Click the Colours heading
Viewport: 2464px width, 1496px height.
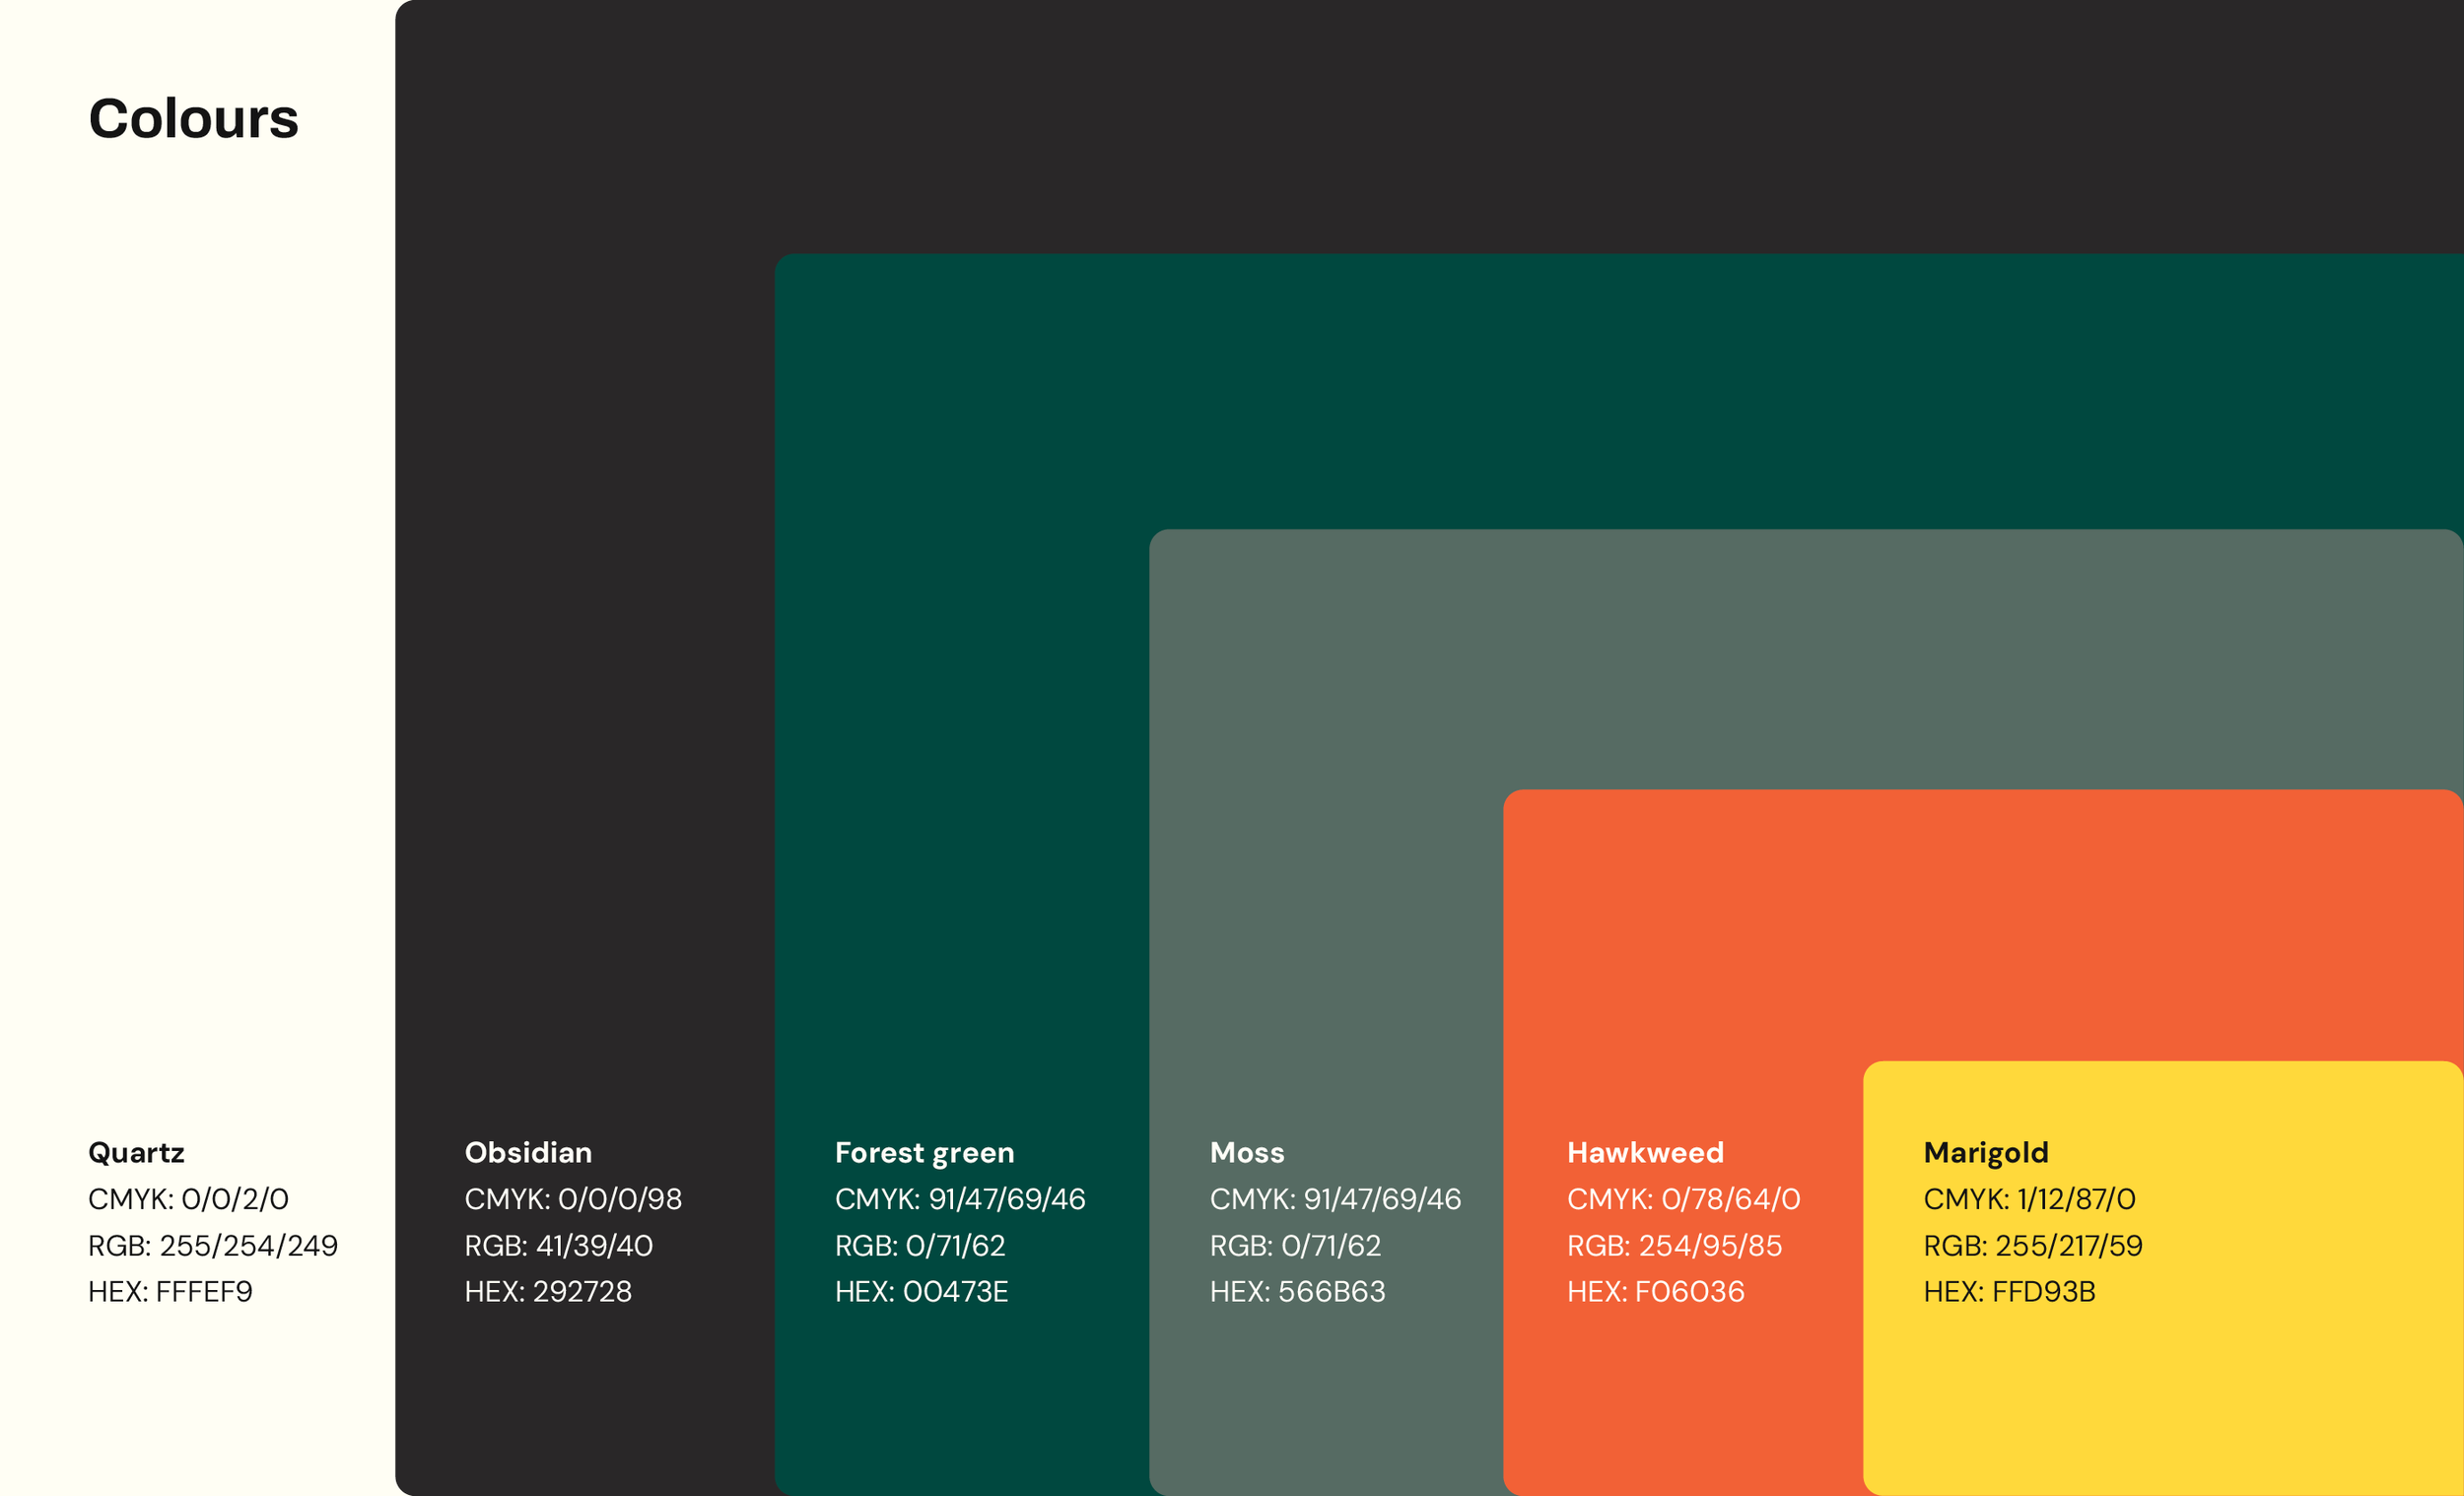click(x=193, y=119)
